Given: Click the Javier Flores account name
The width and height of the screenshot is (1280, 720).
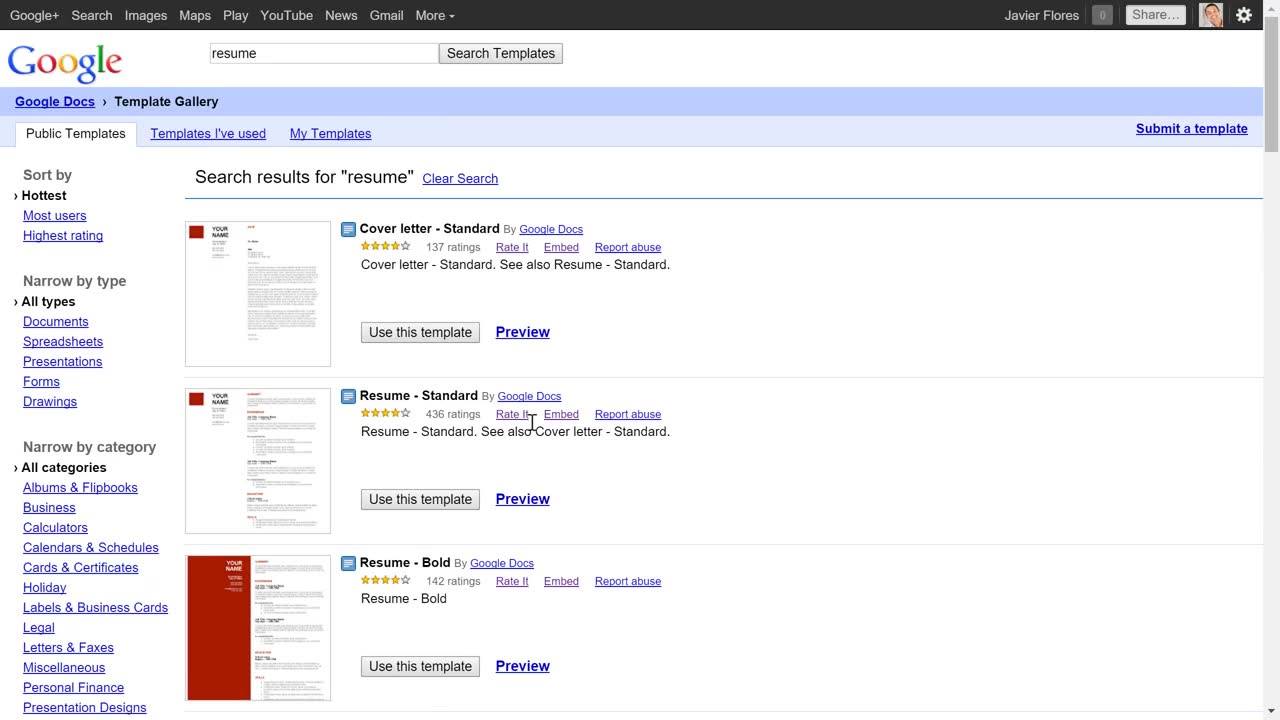Looking at the screenshot, I should [1041, 15].
